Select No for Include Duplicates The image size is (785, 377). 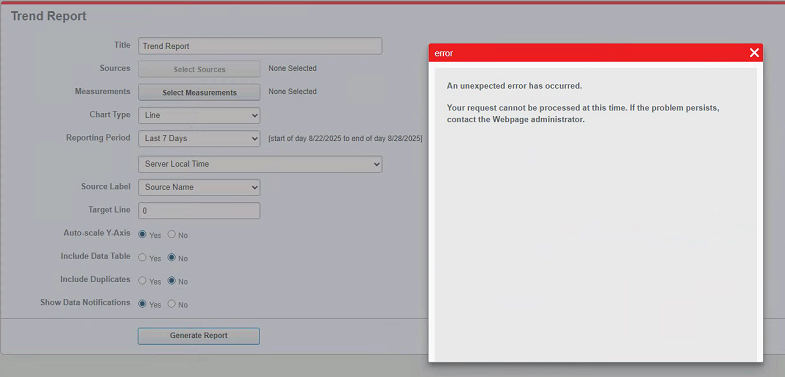pyautogui.click(x=172, y=281)
